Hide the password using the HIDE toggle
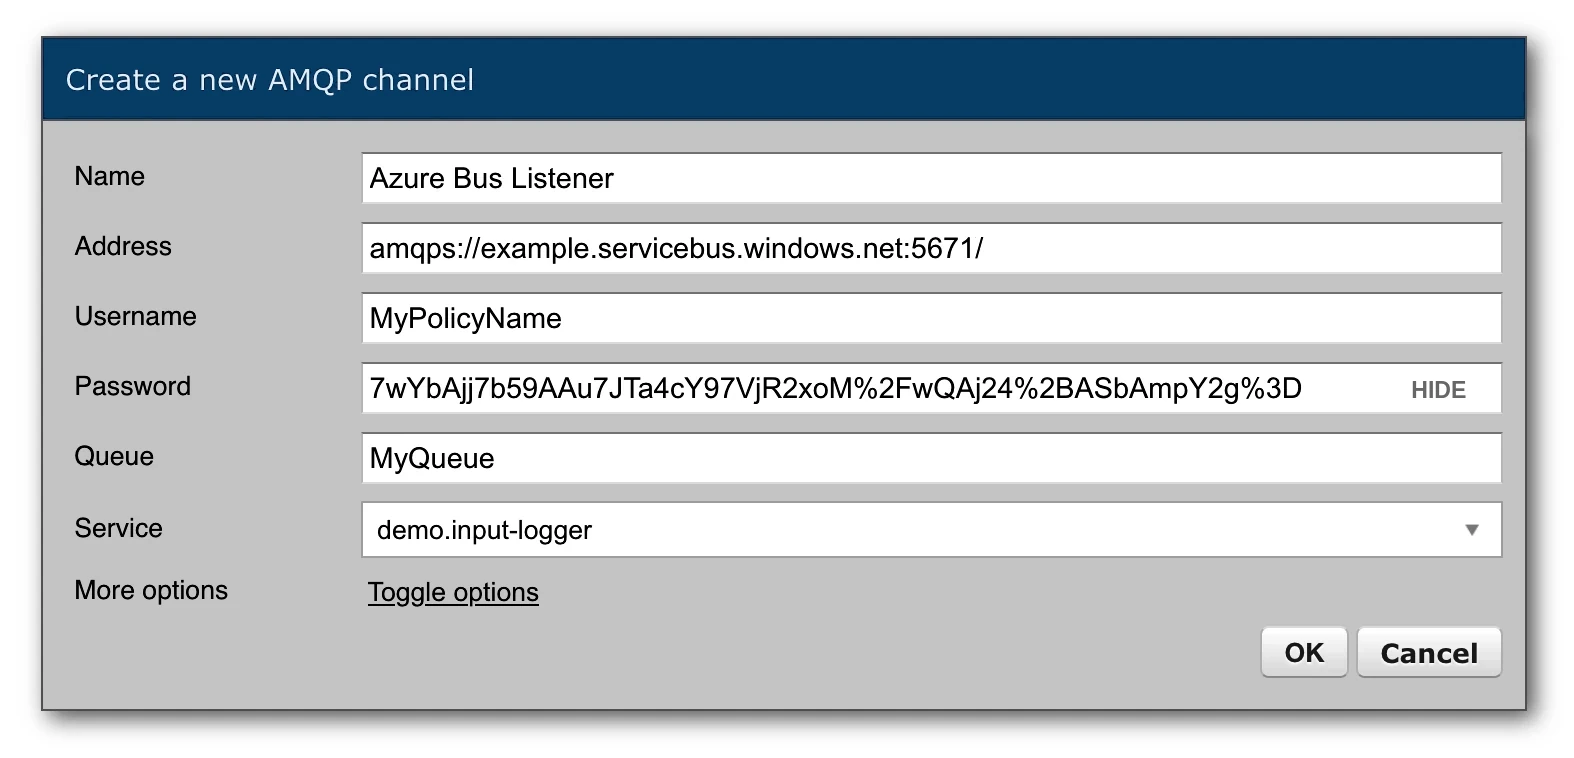Screen dimensions: 1574x758 [1438, 390]
